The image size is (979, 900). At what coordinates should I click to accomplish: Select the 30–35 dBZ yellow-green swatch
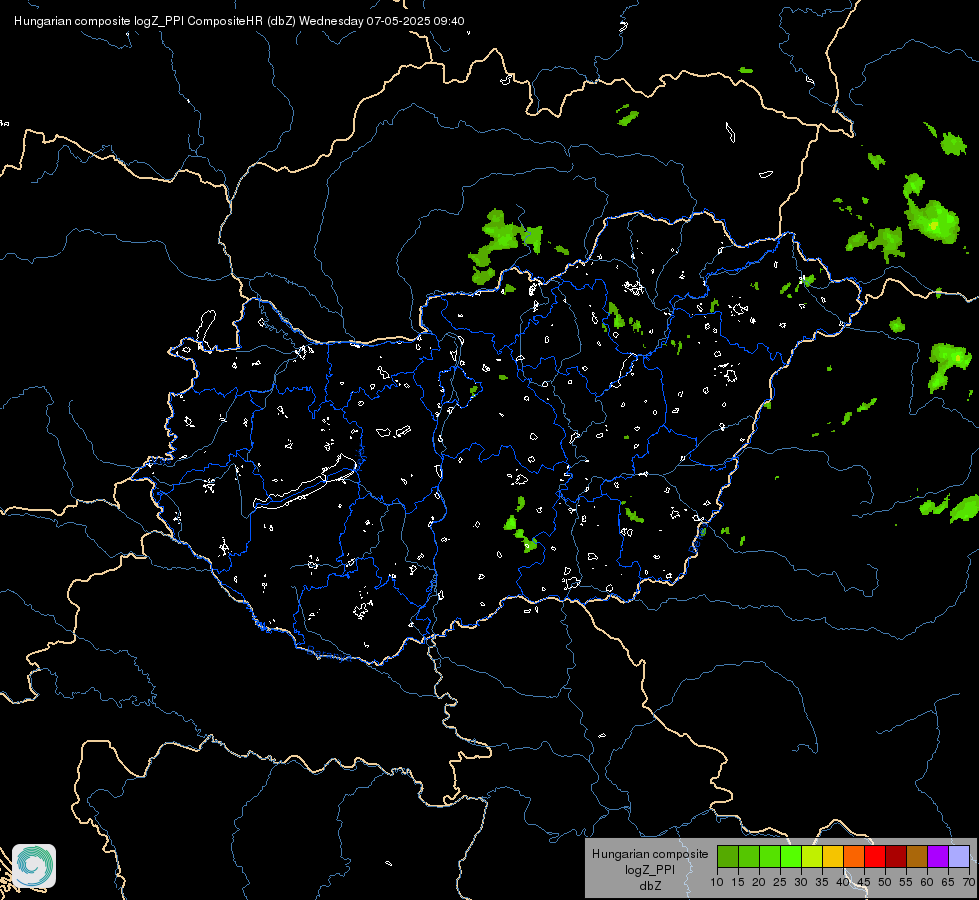812,857
